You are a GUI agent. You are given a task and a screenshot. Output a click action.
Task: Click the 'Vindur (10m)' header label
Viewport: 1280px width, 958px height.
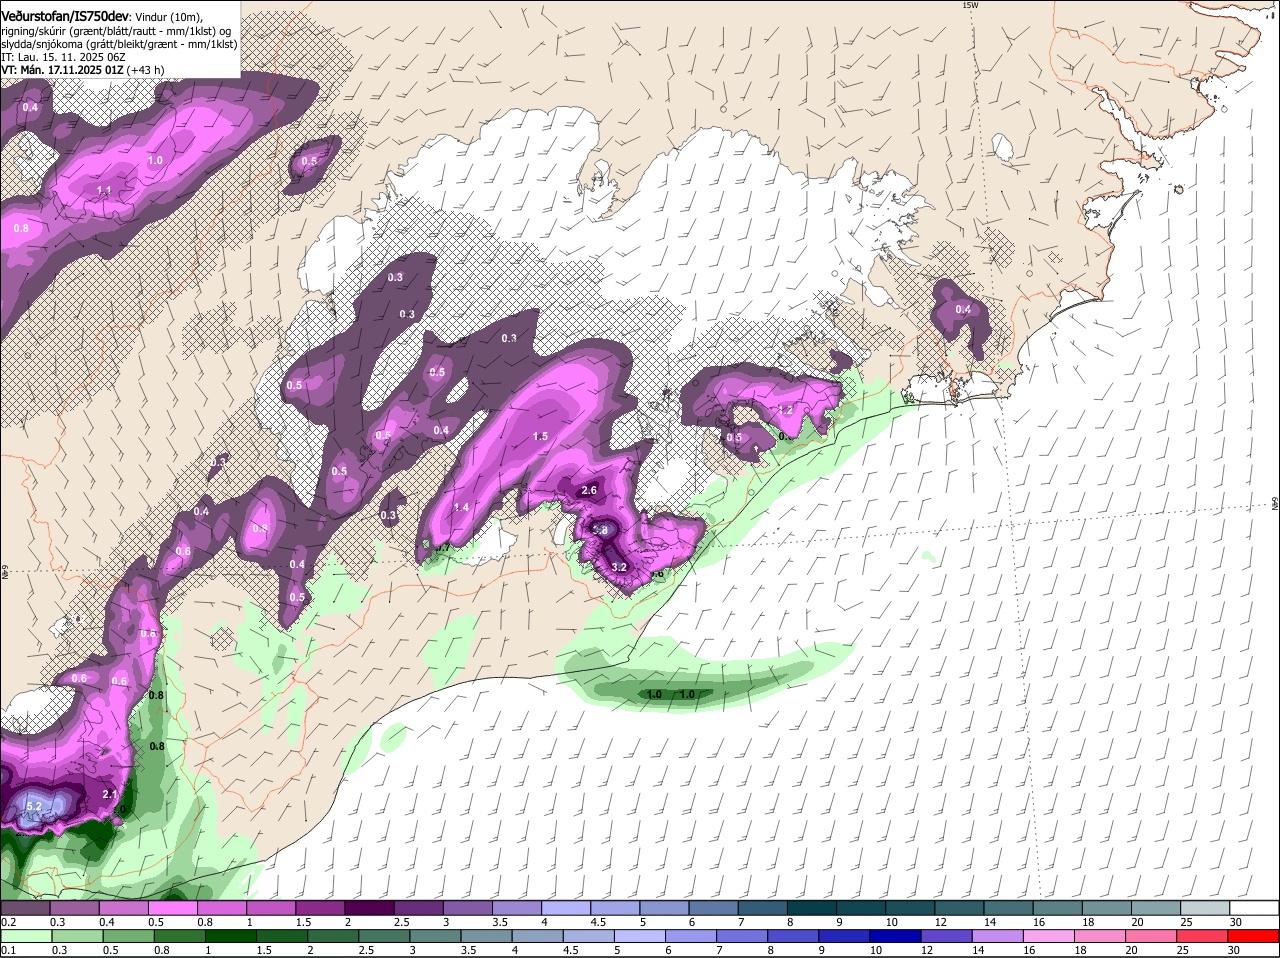pos(168,17)
